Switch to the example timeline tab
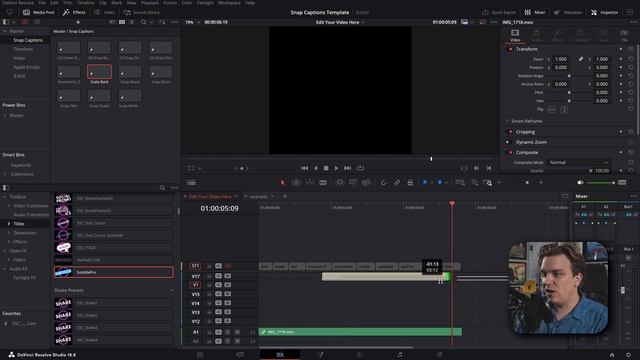This screenshot has height=360, width=640. point(258,197)
